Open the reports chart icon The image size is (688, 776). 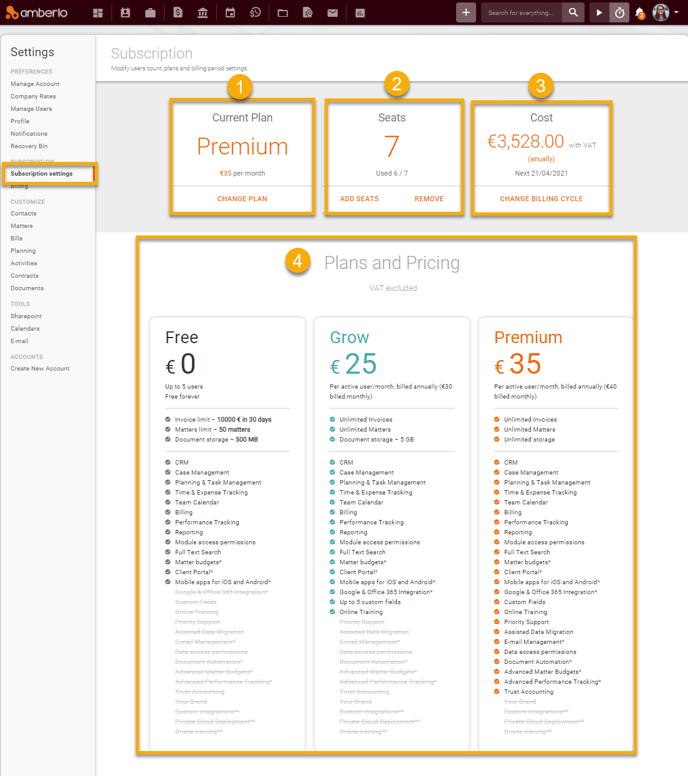point(359,13)
